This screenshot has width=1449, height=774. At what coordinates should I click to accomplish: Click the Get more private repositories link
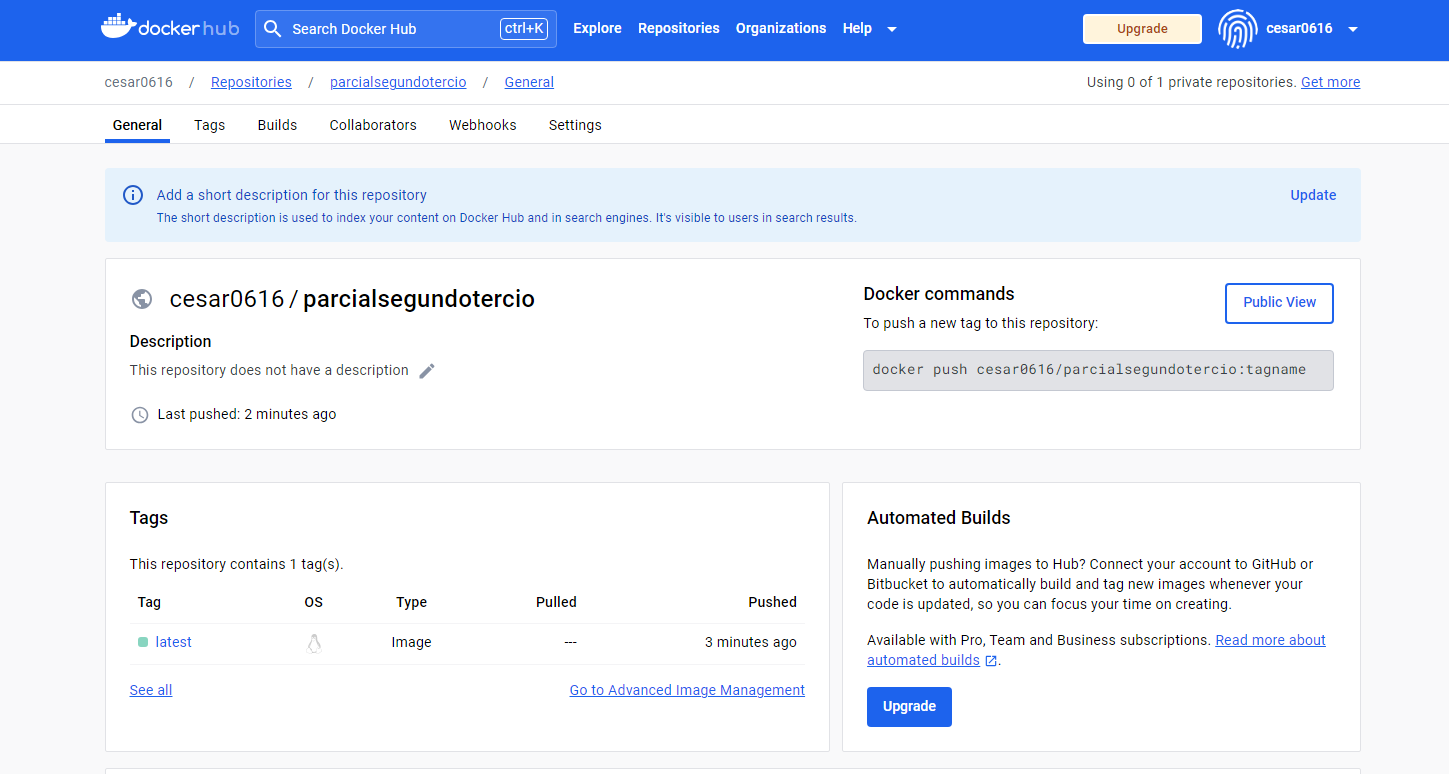point(1330,82)
